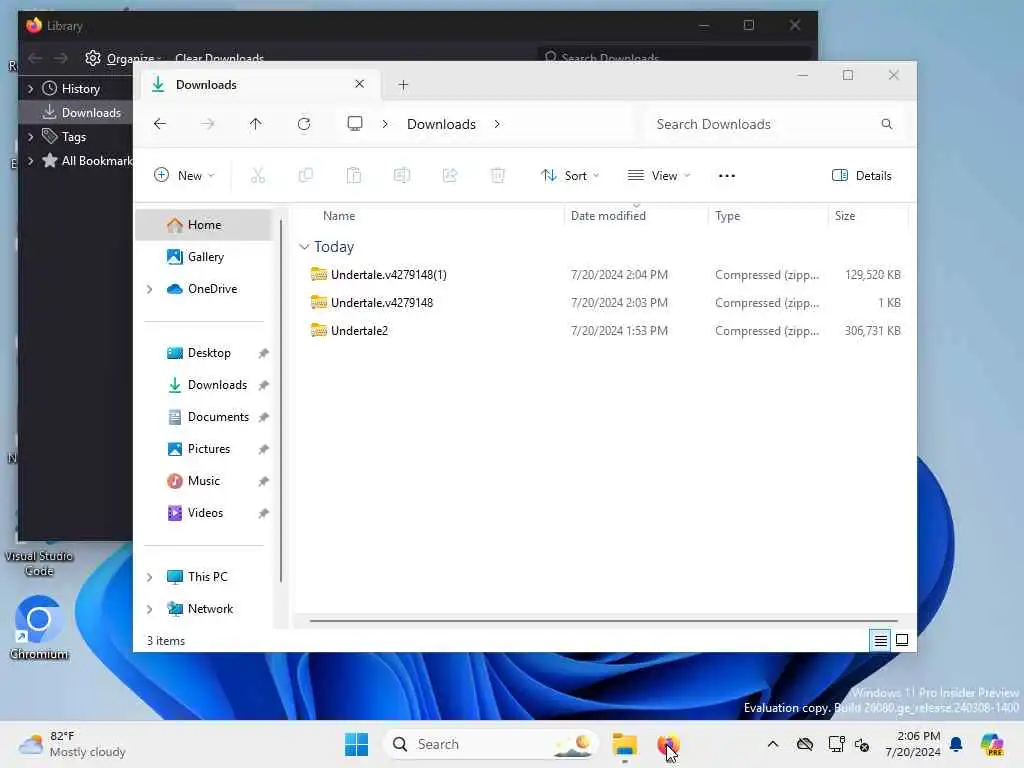Open the View dropdown
This screenshot has height=768, width=1024.
(x=658, y=176)
